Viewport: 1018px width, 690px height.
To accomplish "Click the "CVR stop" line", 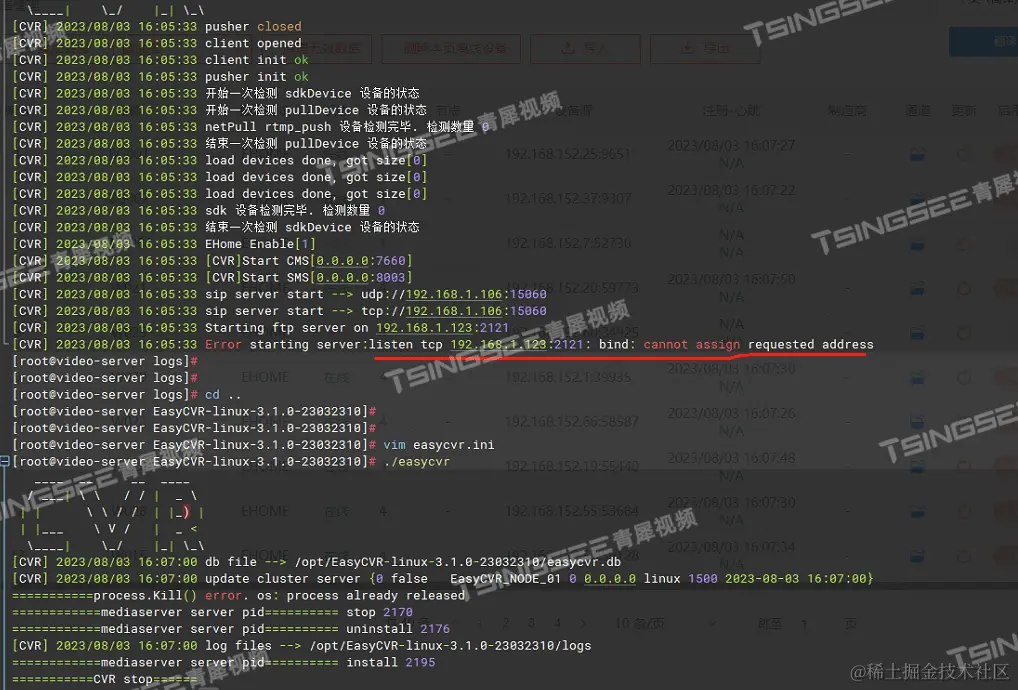I will (104, 680).
